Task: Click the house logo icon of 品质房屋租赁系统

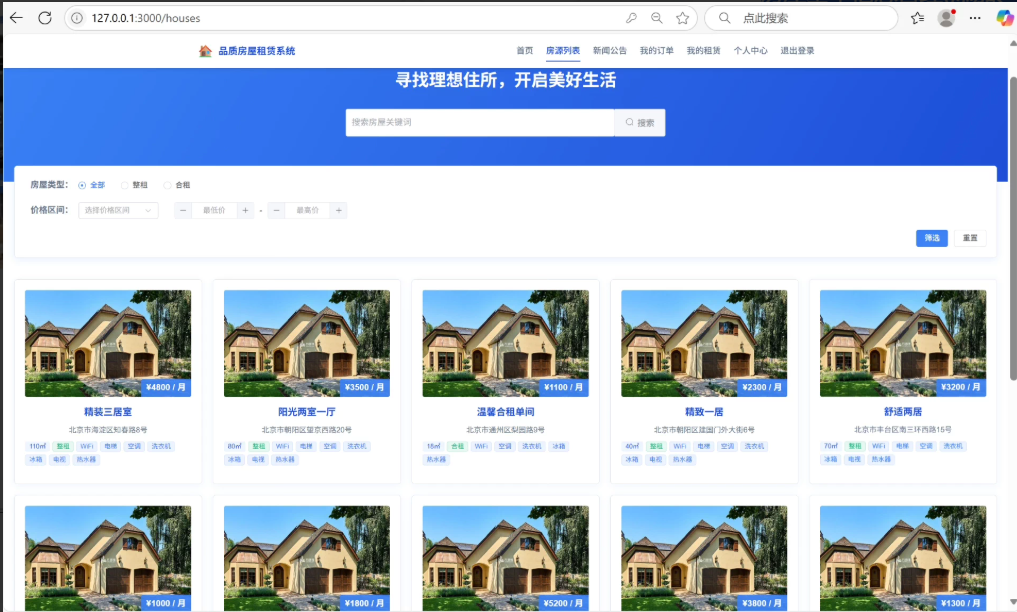Action: (x=206, y=51)
